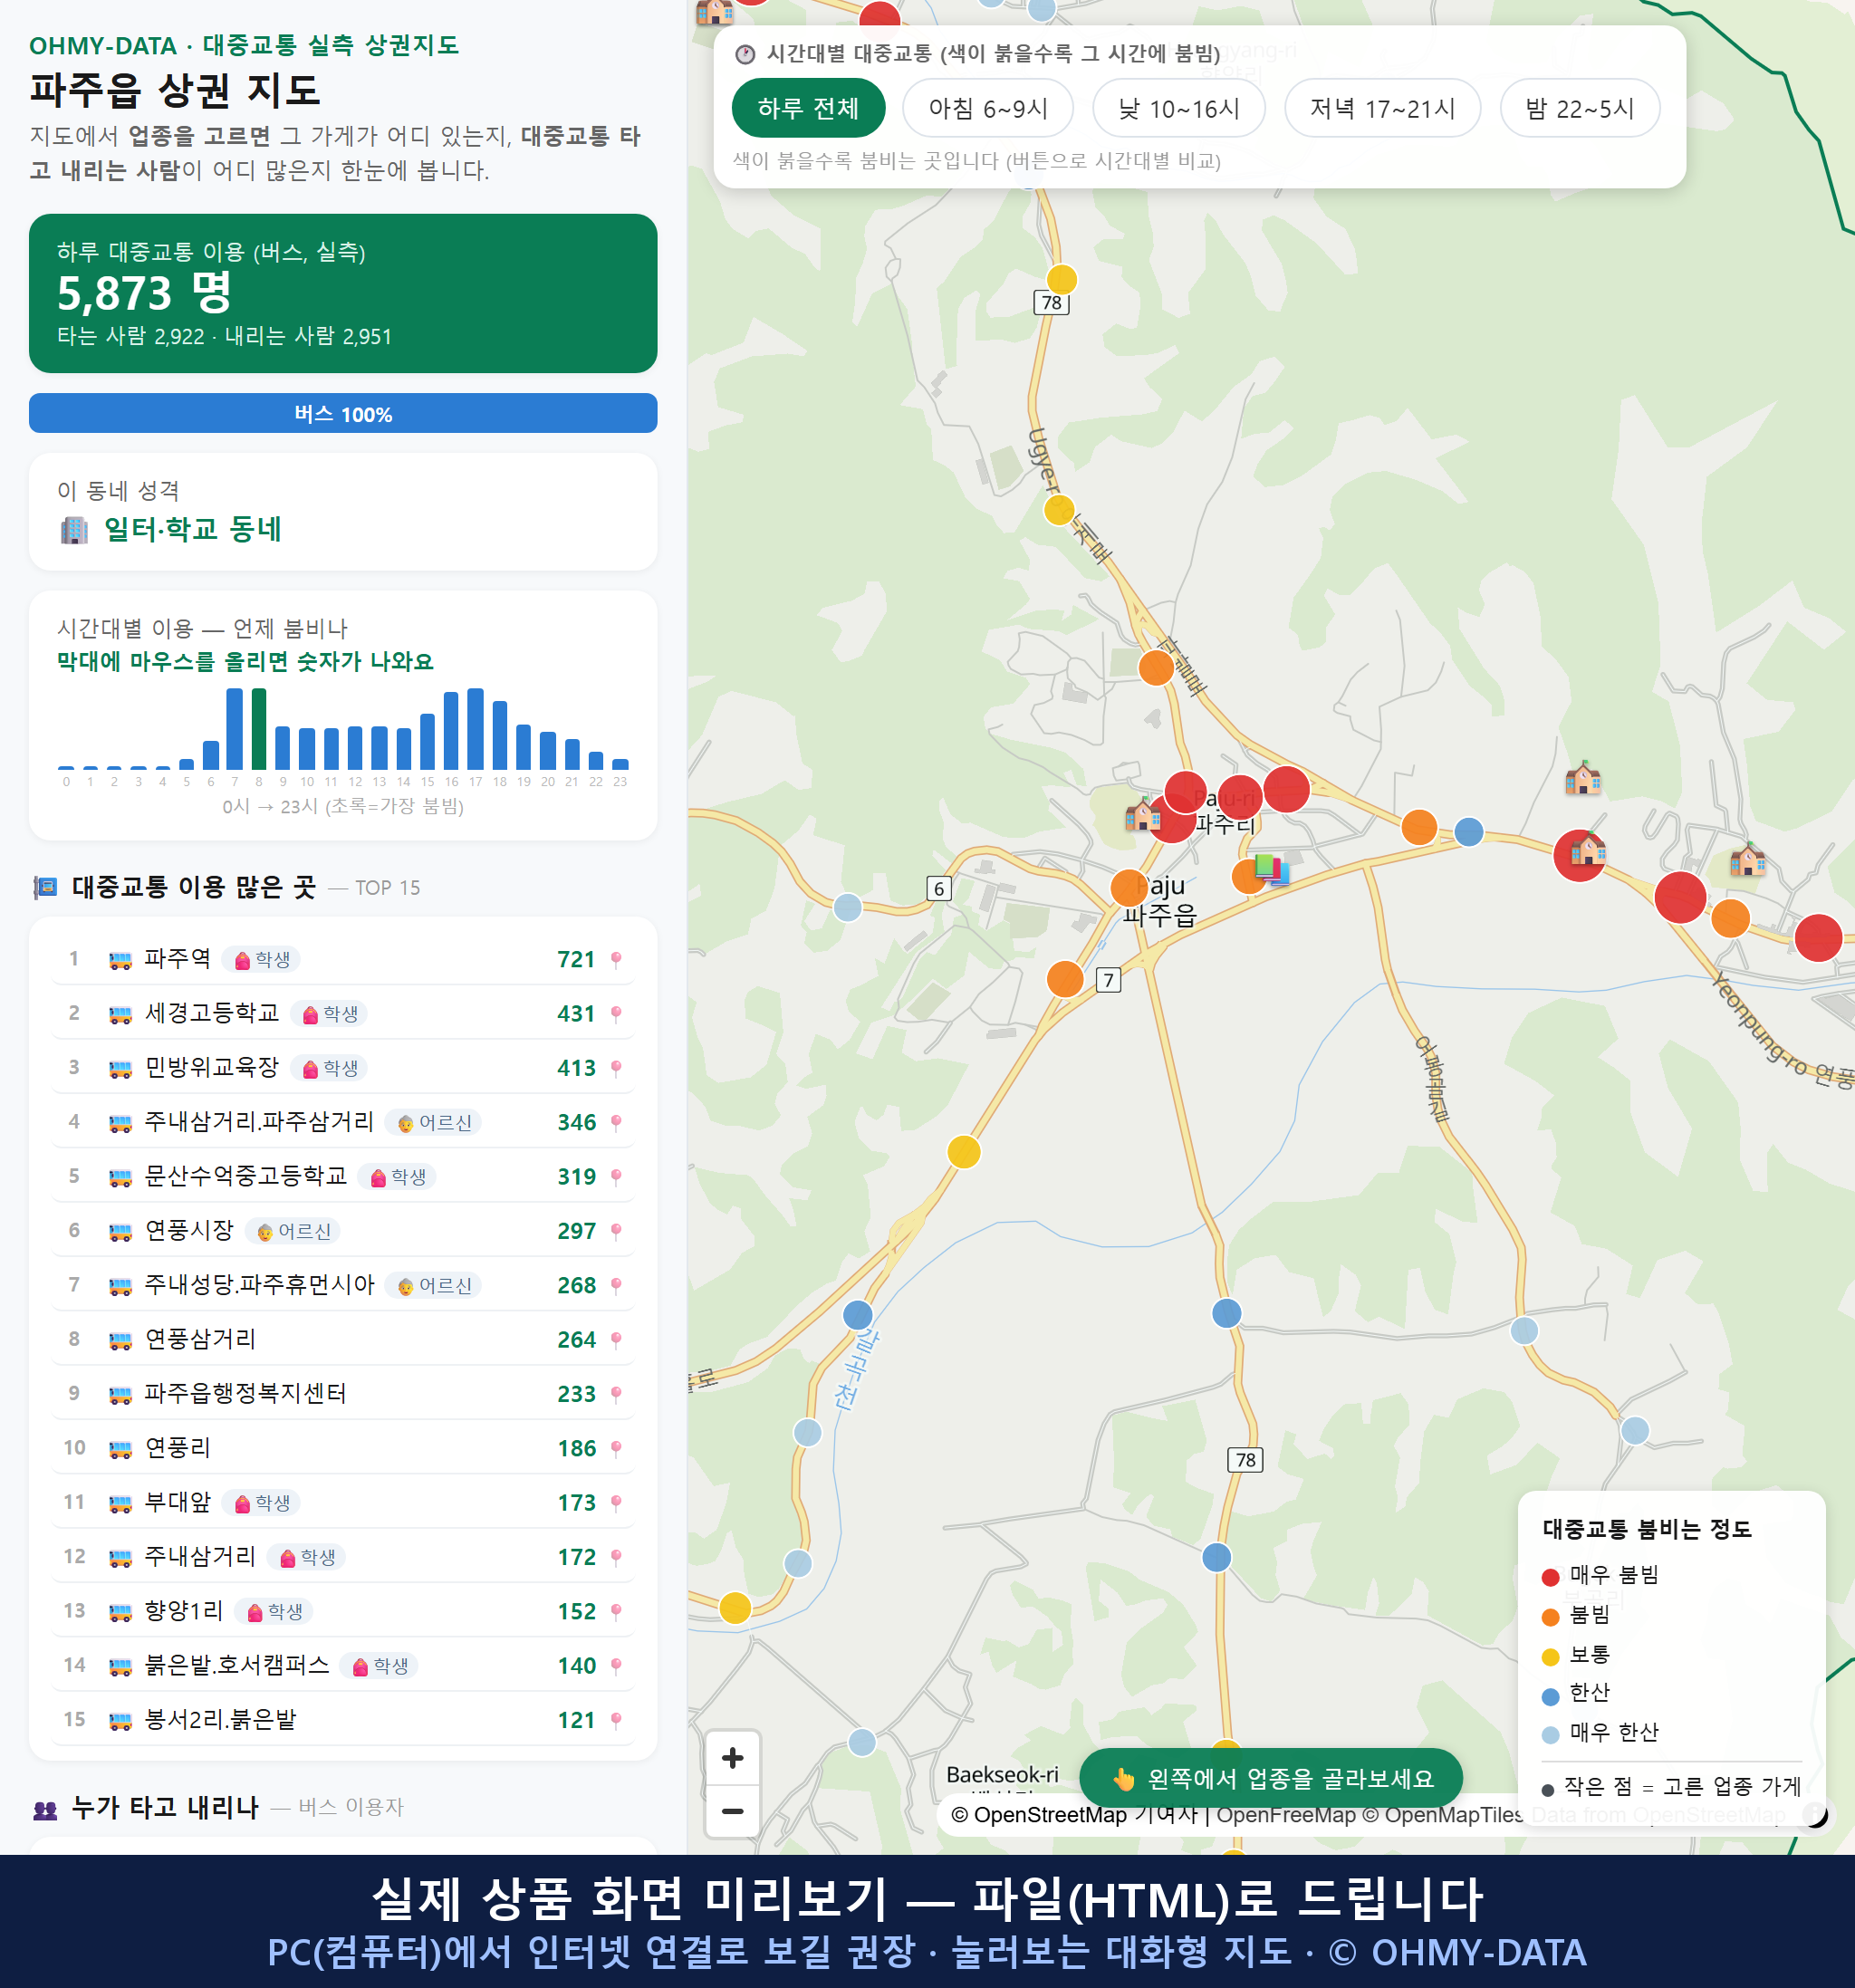Locate 주내삼거리 row 12 via pin icon
Viewport: 1855px width, 1988px height.
[x=616, y=1557]
